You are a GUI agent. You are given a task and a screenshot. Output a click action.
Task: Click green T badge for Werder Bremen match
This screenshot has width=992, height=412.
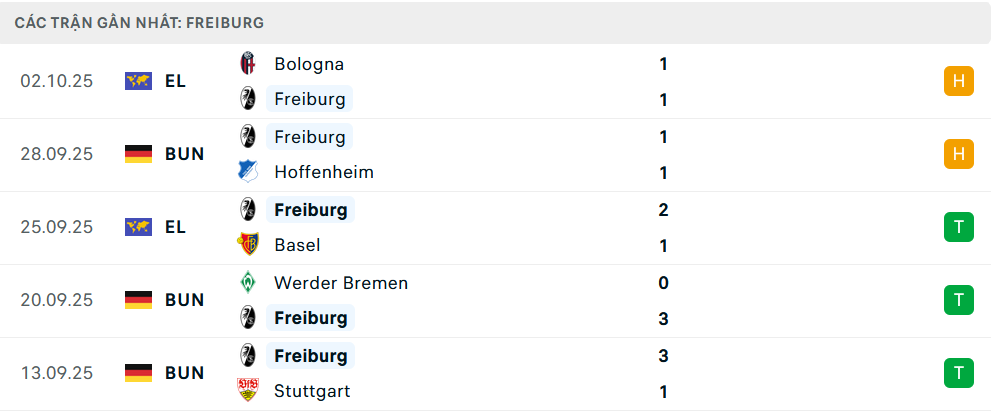[x=958, y=300]
